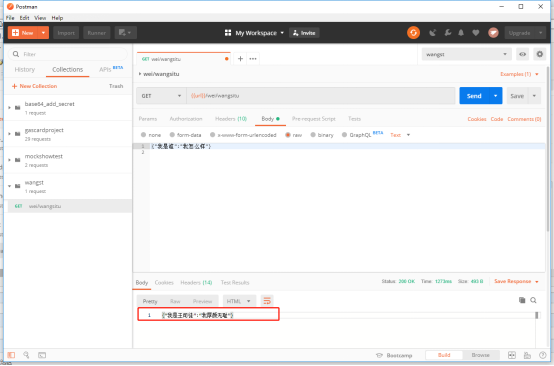Click the request URL field
Image resolution: width=554 pixels, height=366 pixels.
click(320, 96)
